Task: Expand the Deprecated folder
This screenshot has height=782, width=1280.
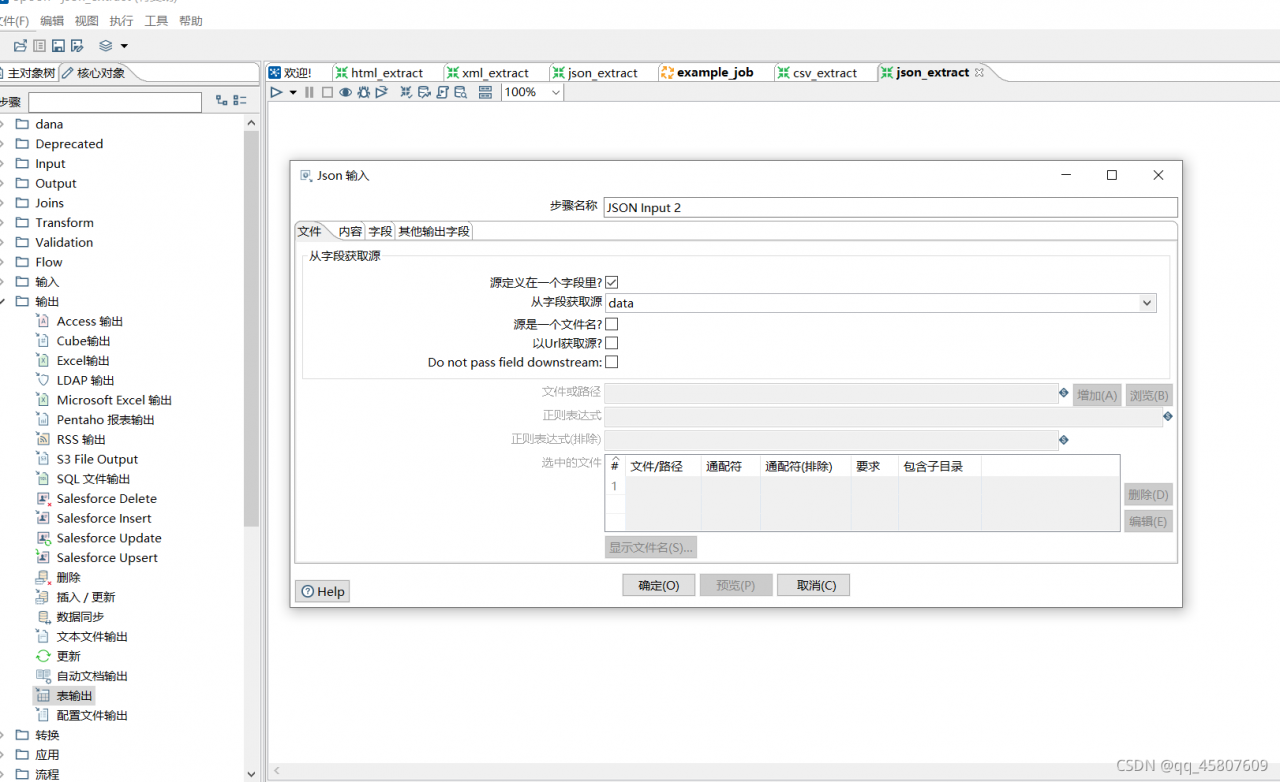Action: pos(2,144)
